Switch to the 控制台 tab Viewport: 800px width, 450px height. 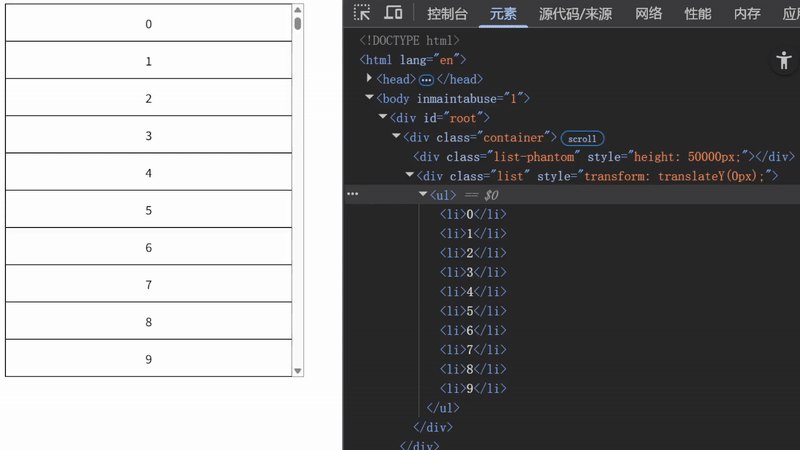pyautogui.click(x=447, y=13)
